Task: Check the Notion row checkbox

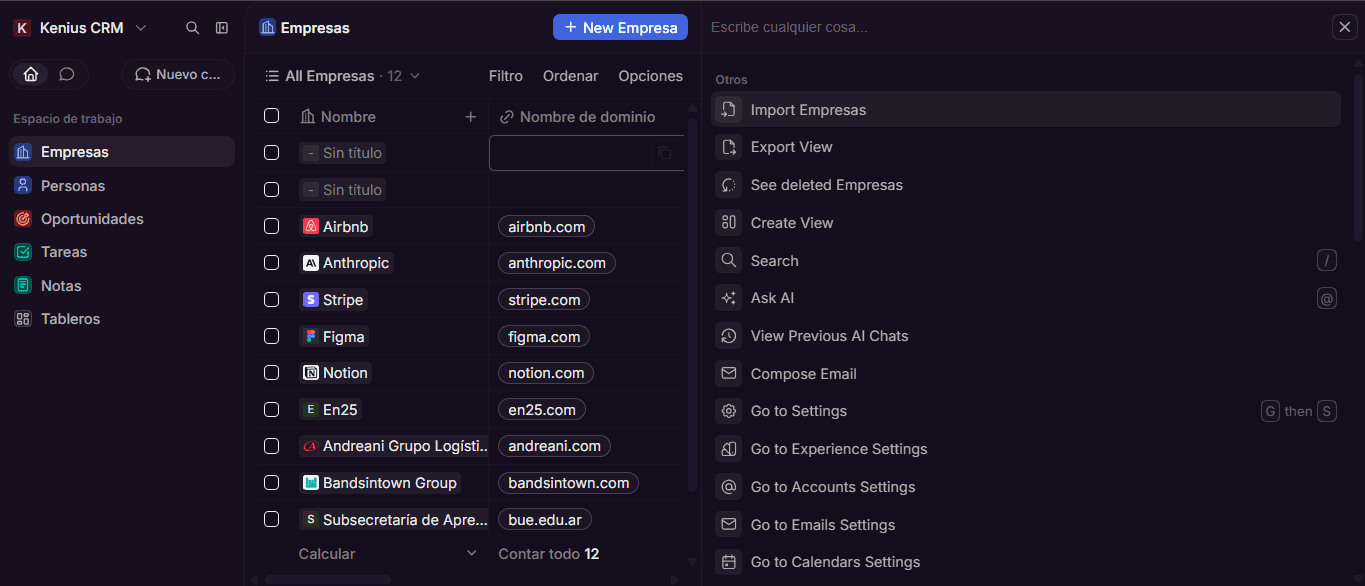Action: (x=271, y=373)
